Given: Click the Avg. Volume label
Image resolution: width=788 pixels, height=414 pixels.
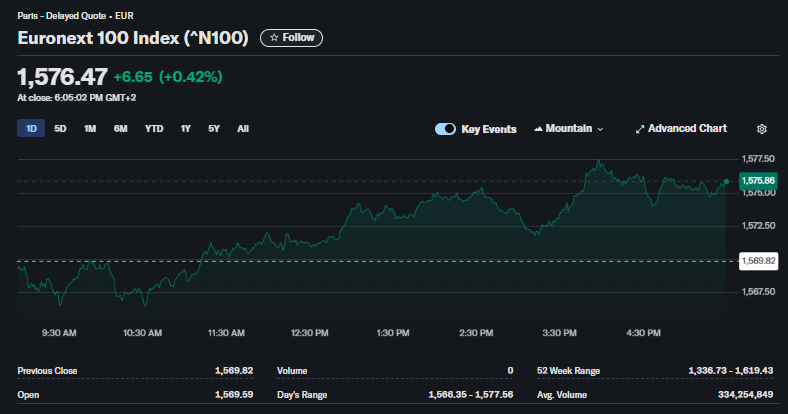Looking at the screenshot, I should (562, 395).
